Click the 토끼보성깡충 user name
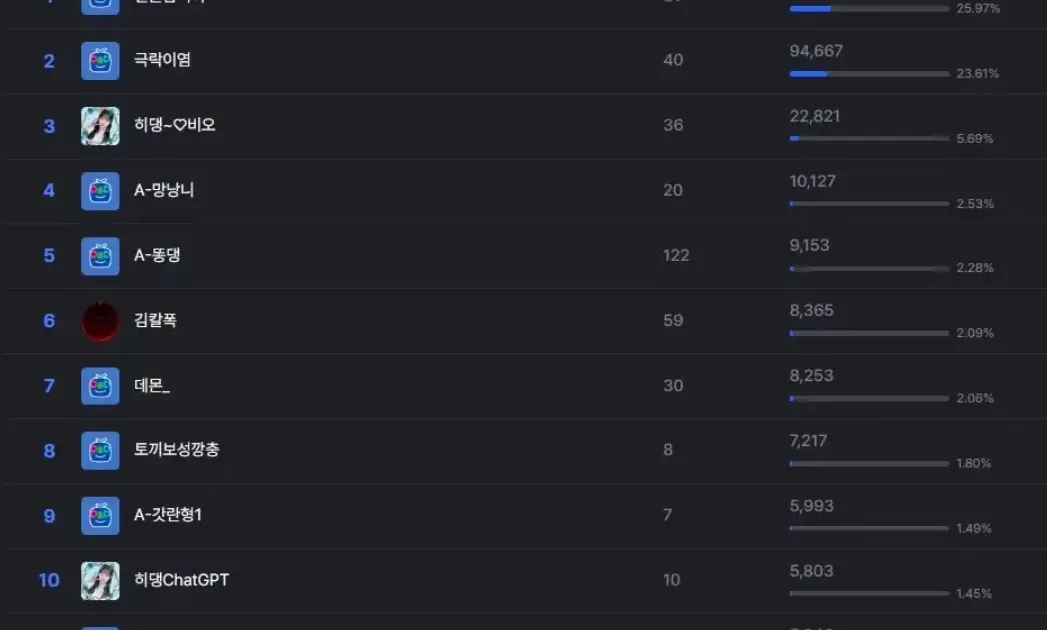Screen dimensions: 1047x630 177,450
